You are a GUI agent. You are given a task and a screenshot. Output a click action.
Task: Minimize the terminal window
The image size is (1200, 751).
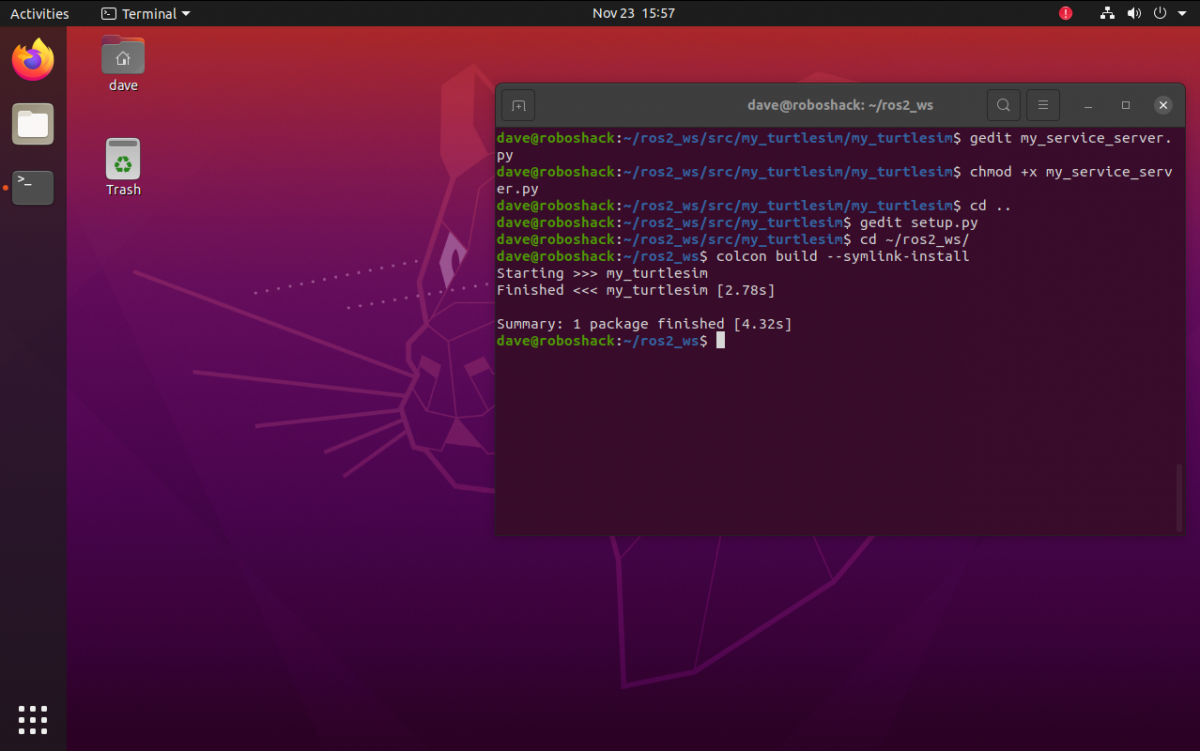tap(1088, 105)
